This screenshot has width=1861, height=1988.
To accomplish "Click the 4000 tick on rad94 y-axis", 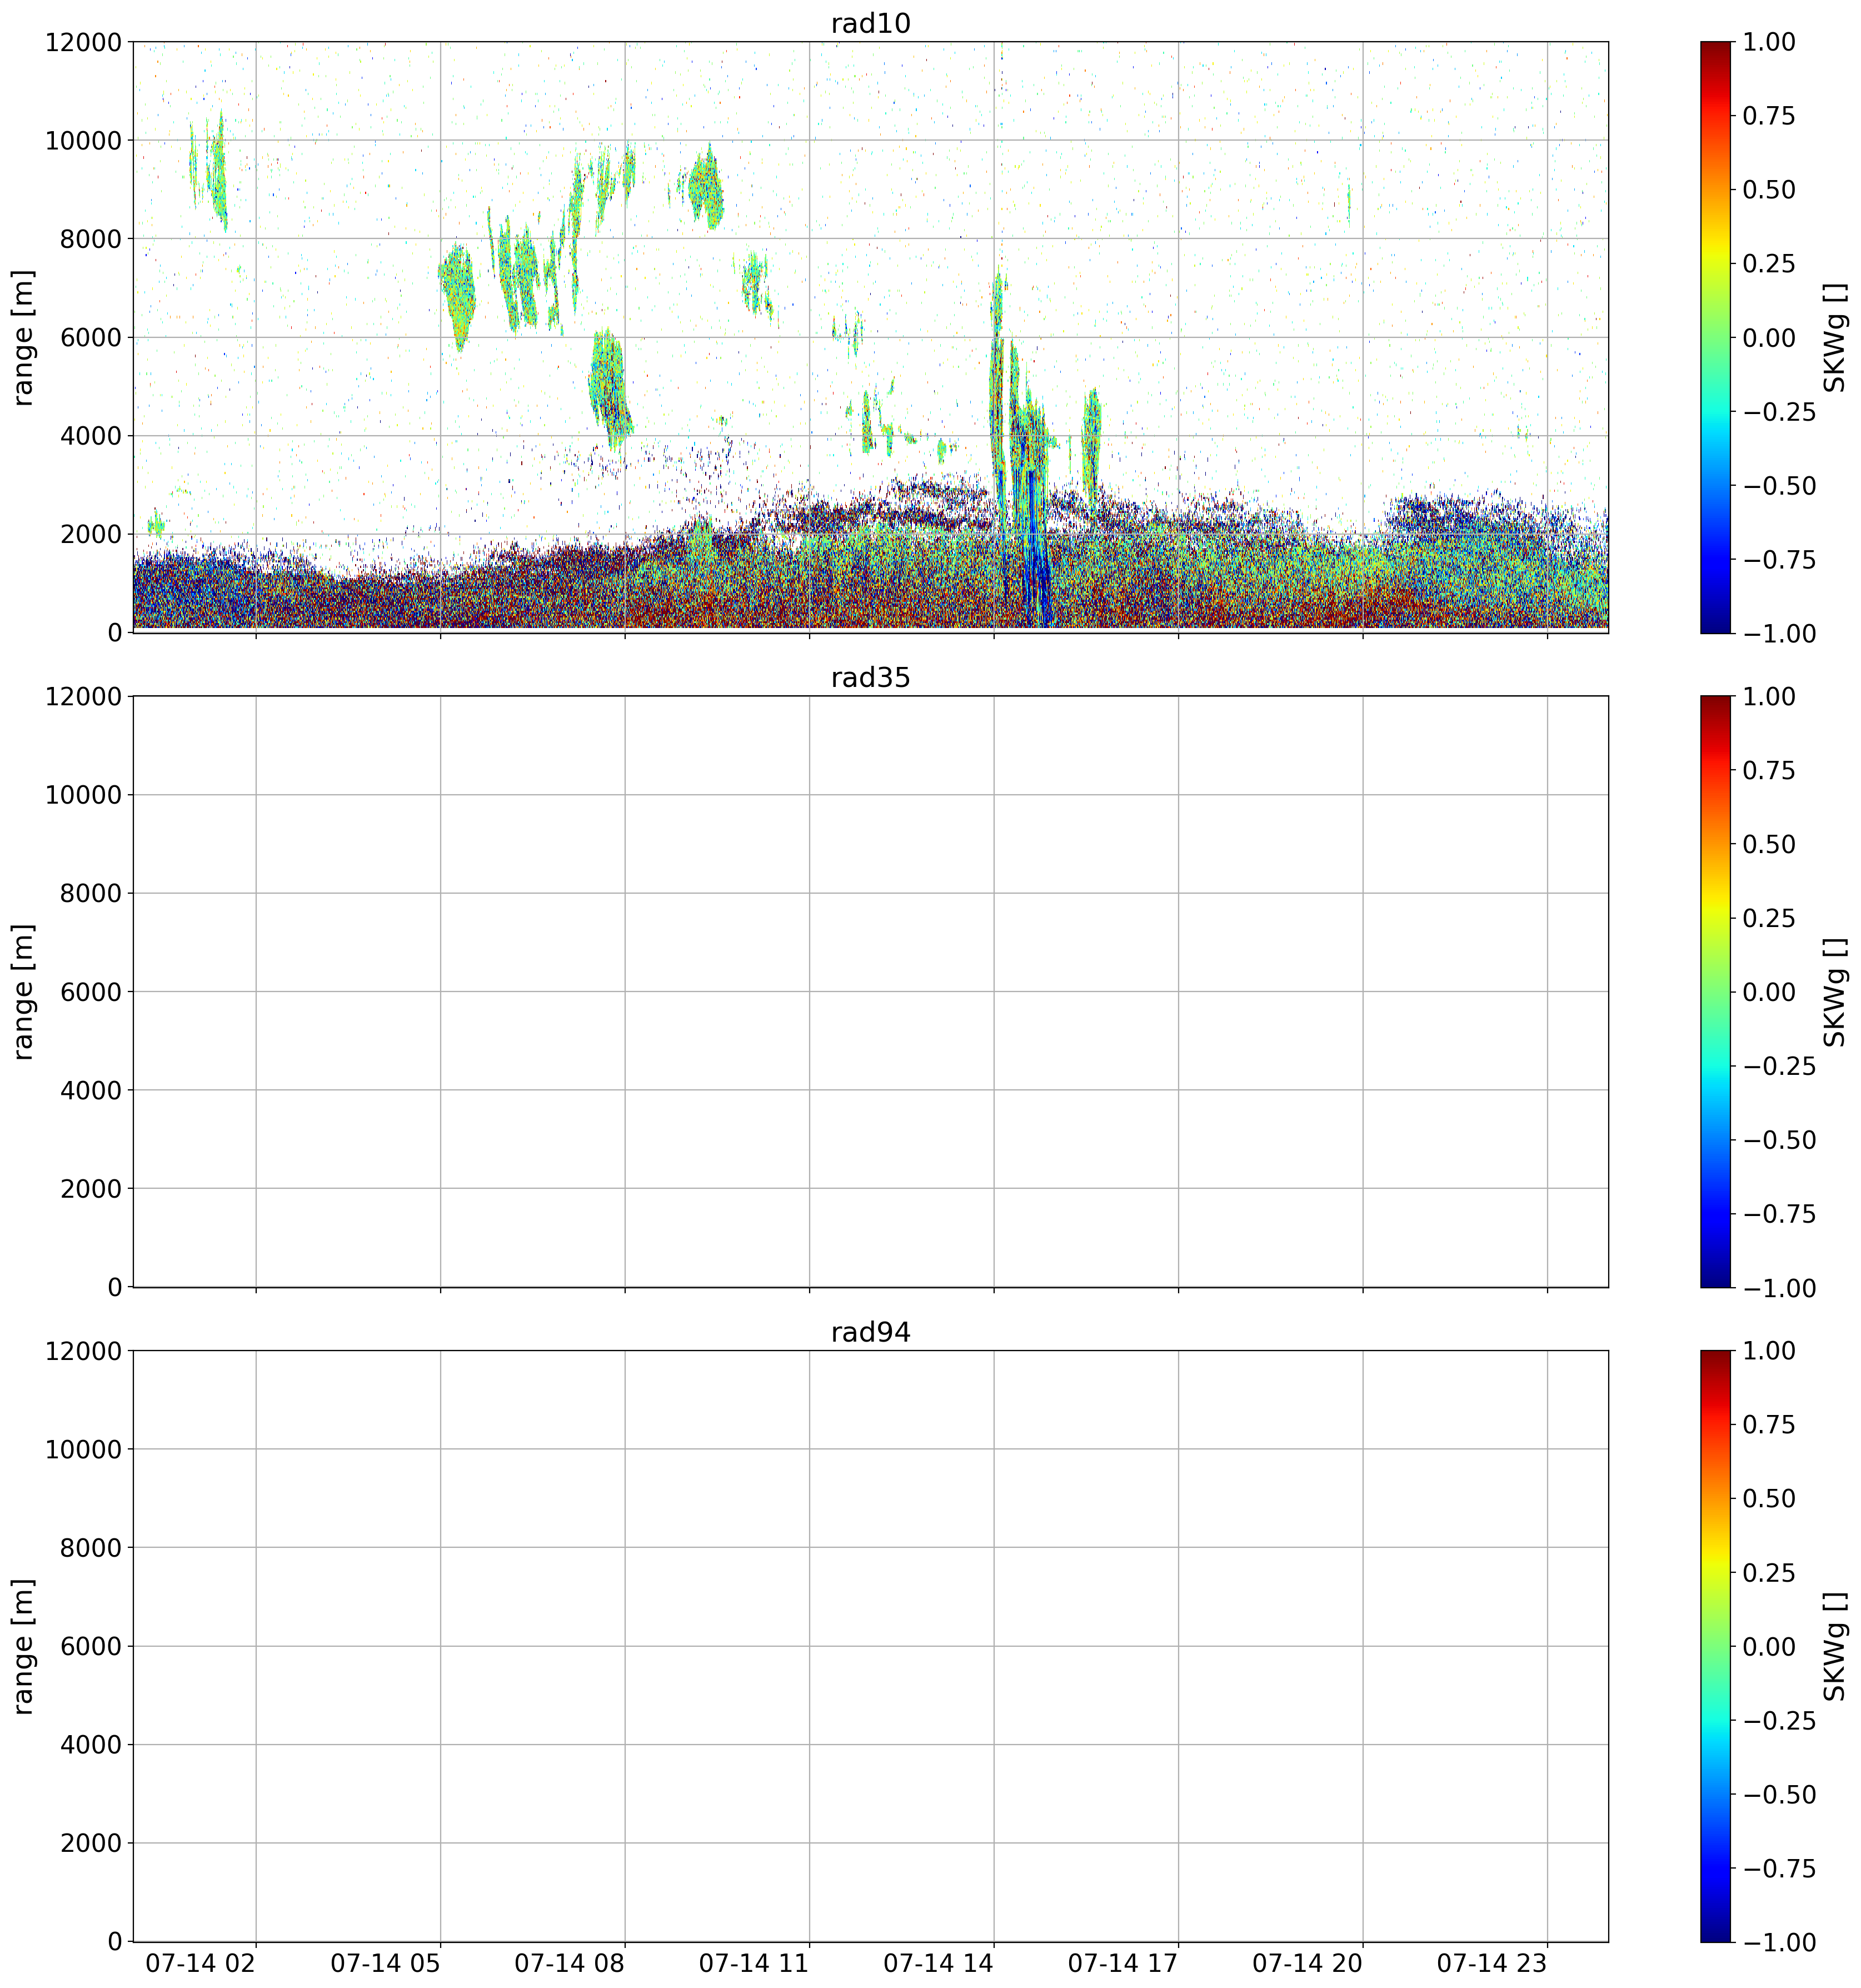I will pos(91,1745).
